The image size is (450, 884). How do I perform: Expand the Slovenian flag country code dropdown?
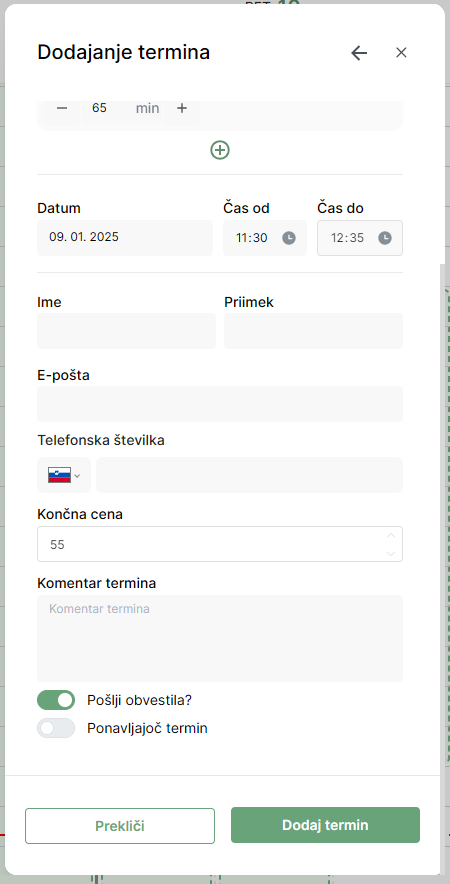(64, 475)
